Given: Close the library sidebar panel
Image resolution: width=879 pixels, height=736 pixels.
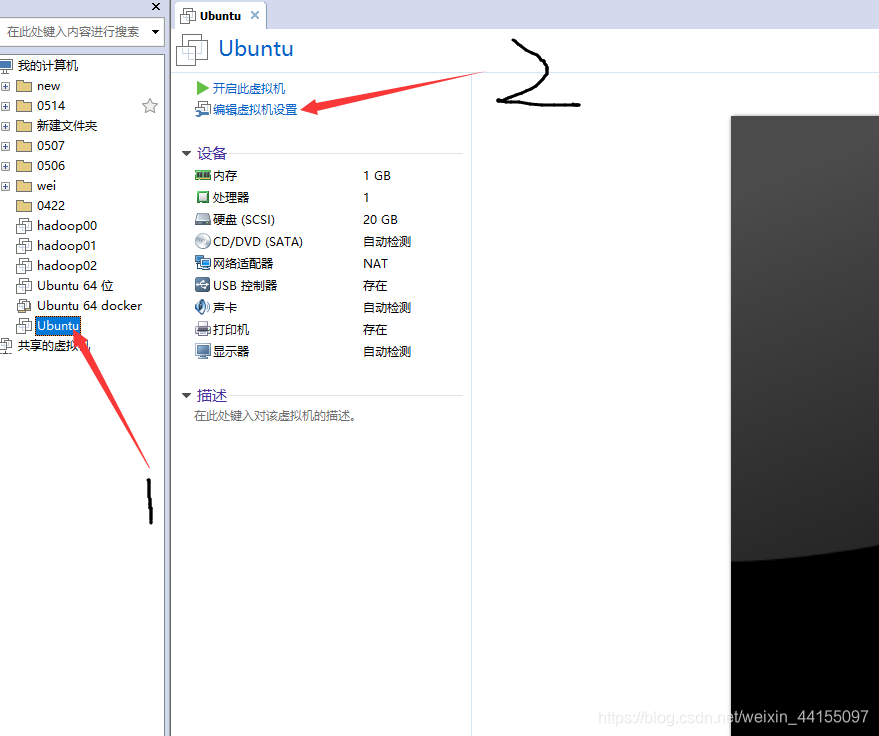Looking at the screenshot, I should click(x=156, y=7).
